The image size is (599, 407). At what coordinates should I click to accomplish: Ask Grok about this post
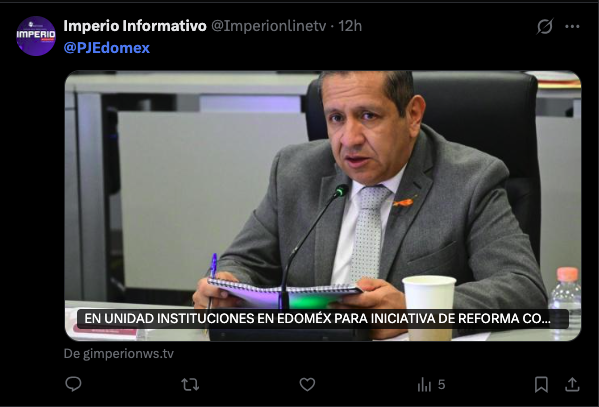tap(545, 26)
